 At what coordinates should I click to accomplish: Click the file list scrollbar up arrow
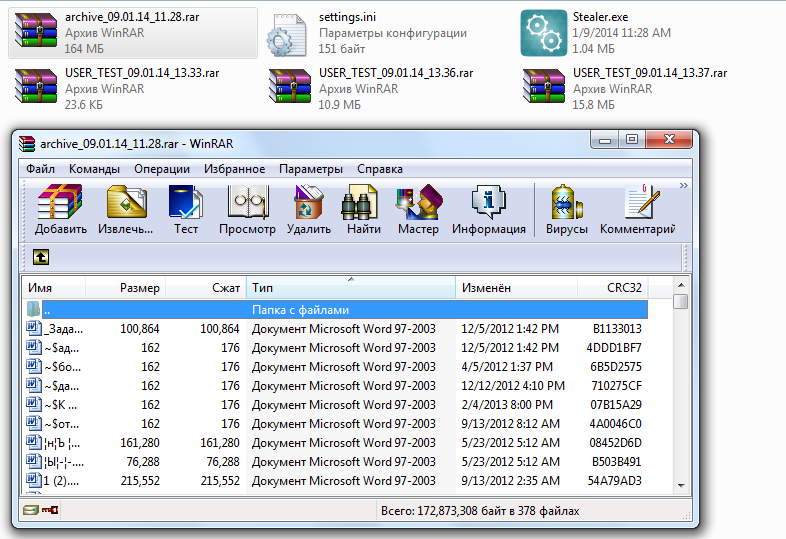(x=681, y=285)
